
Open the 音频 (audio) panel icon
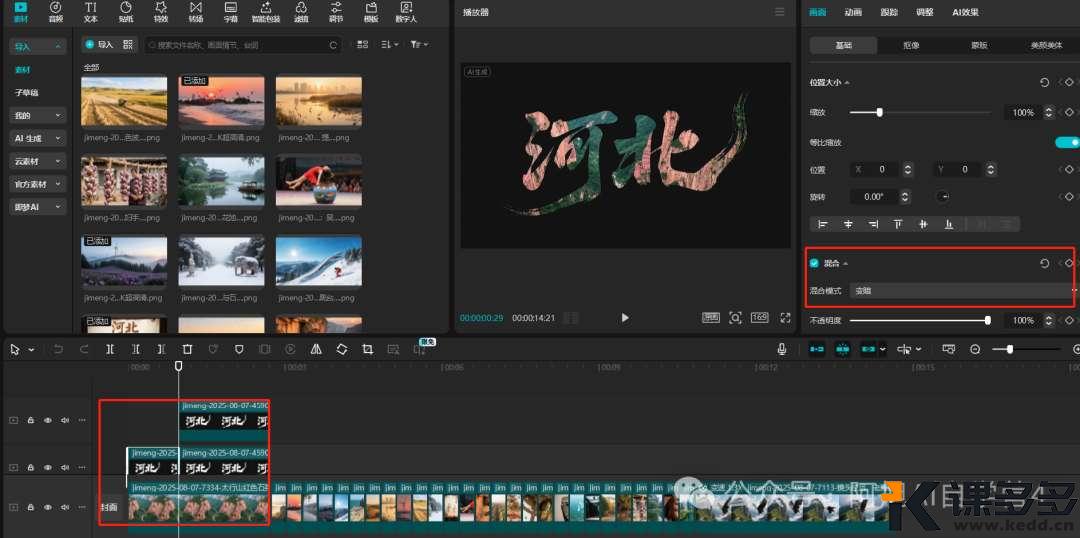pos(55,11)
